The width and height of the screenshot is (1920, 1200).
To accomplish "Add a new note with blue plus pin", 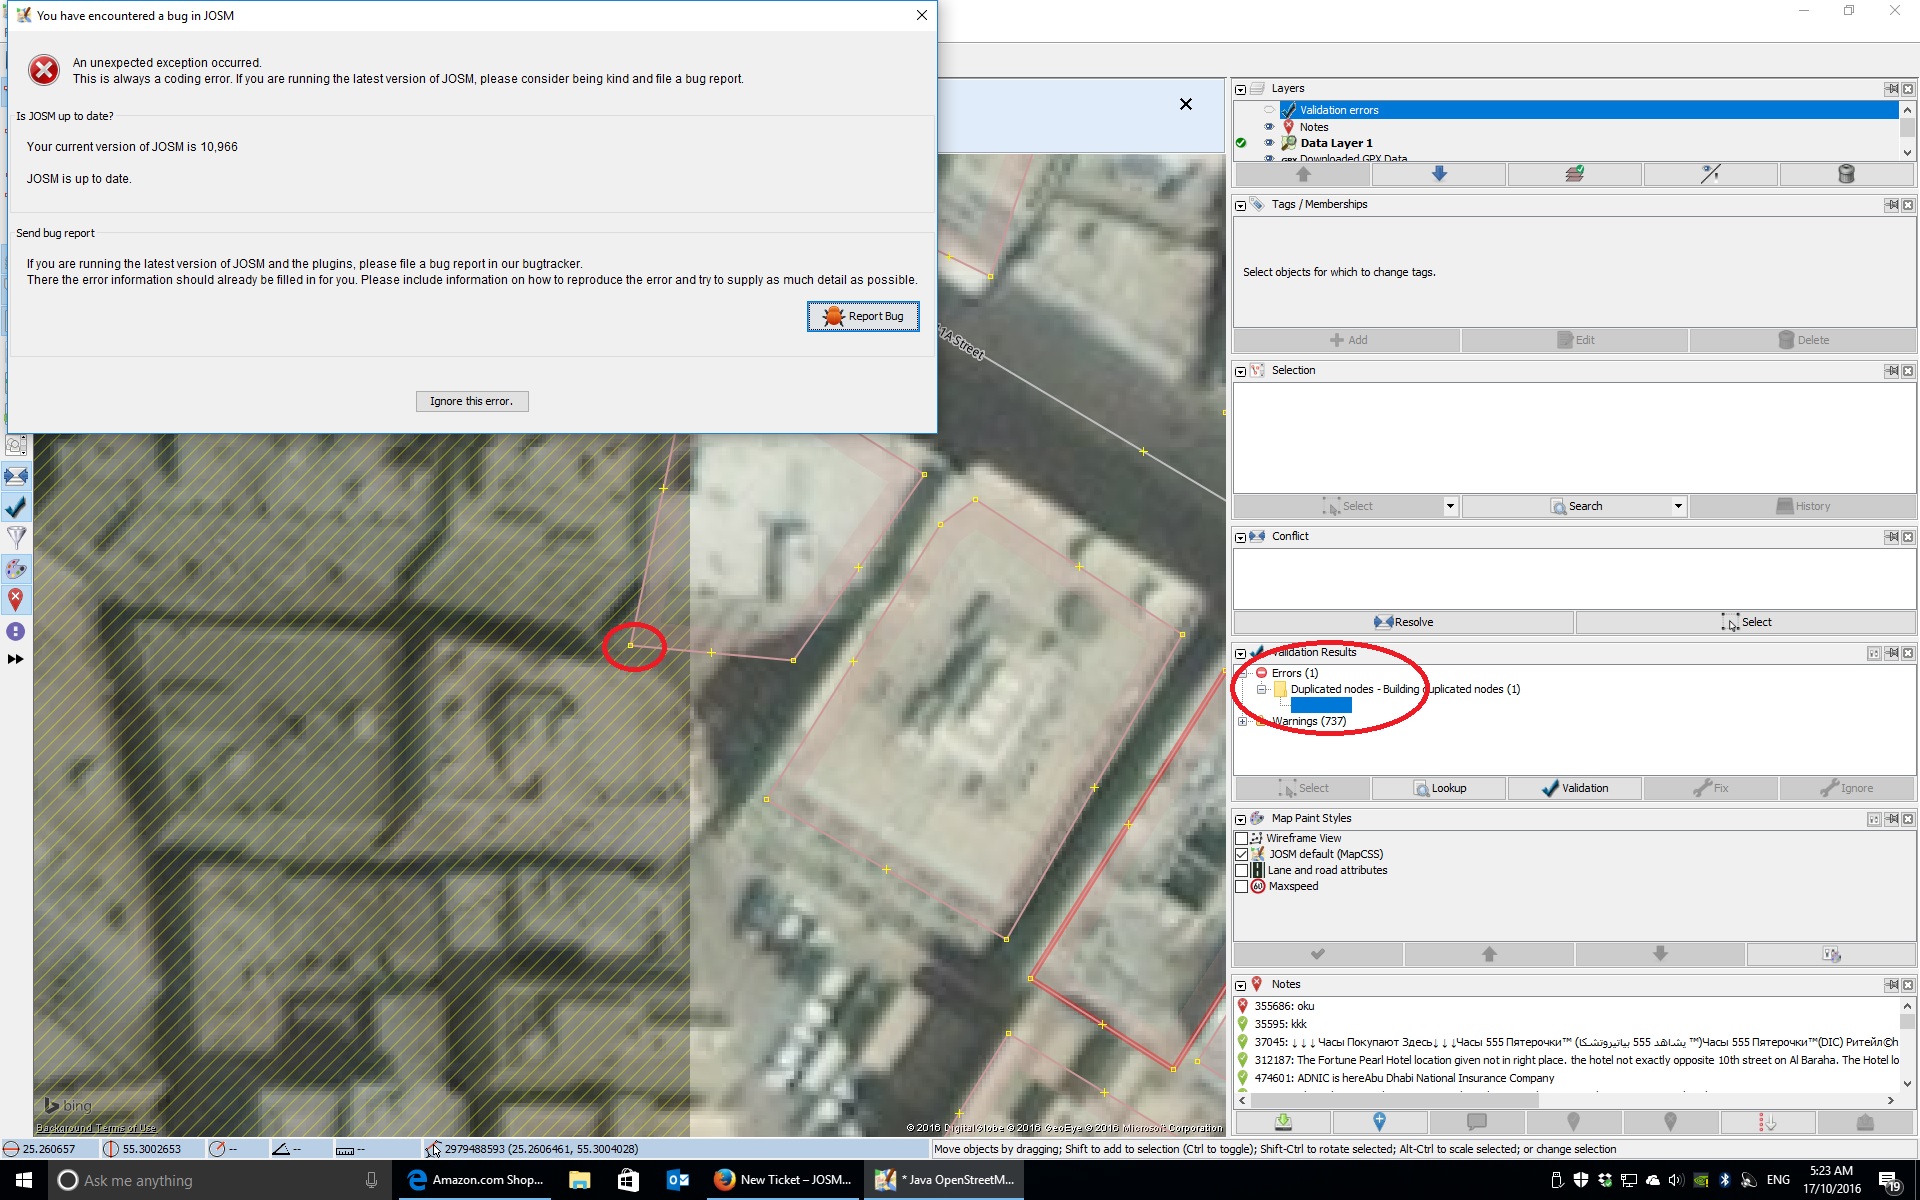I will point(1379,1122).
